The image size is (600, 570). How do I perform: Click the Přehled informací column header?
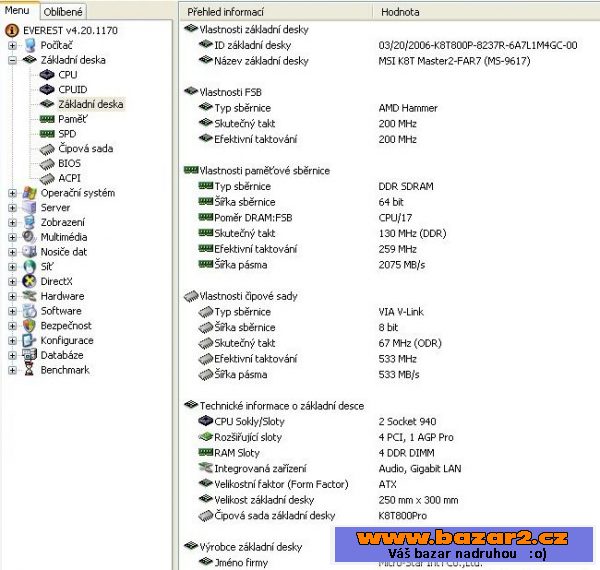click(x=276, y=12)
